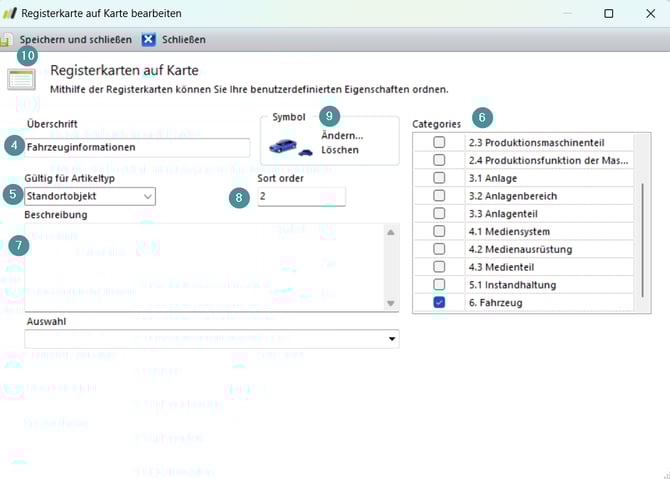
Task: Click the Ändern... symbol link
Action: (342, 135)
